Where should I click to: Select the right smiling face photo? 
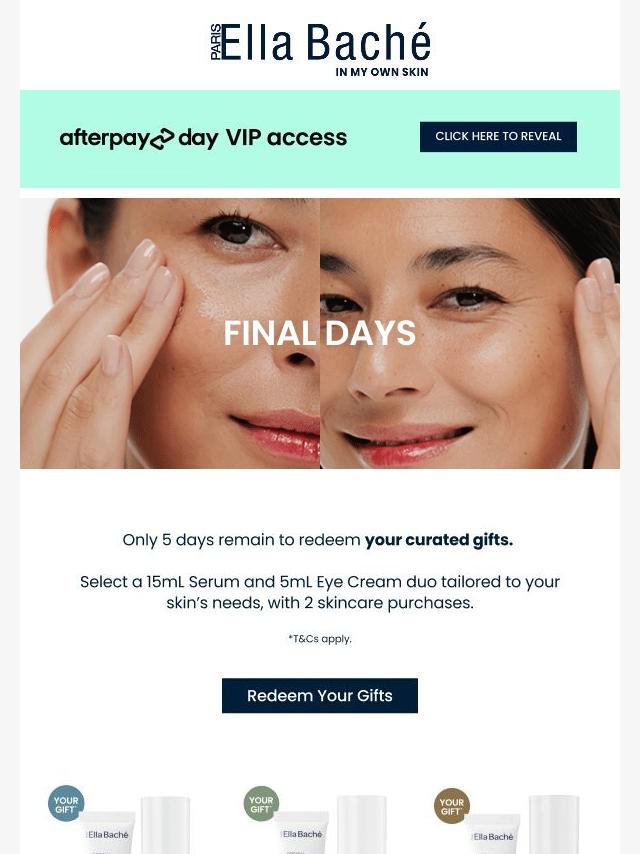click(x=470, y=333)
